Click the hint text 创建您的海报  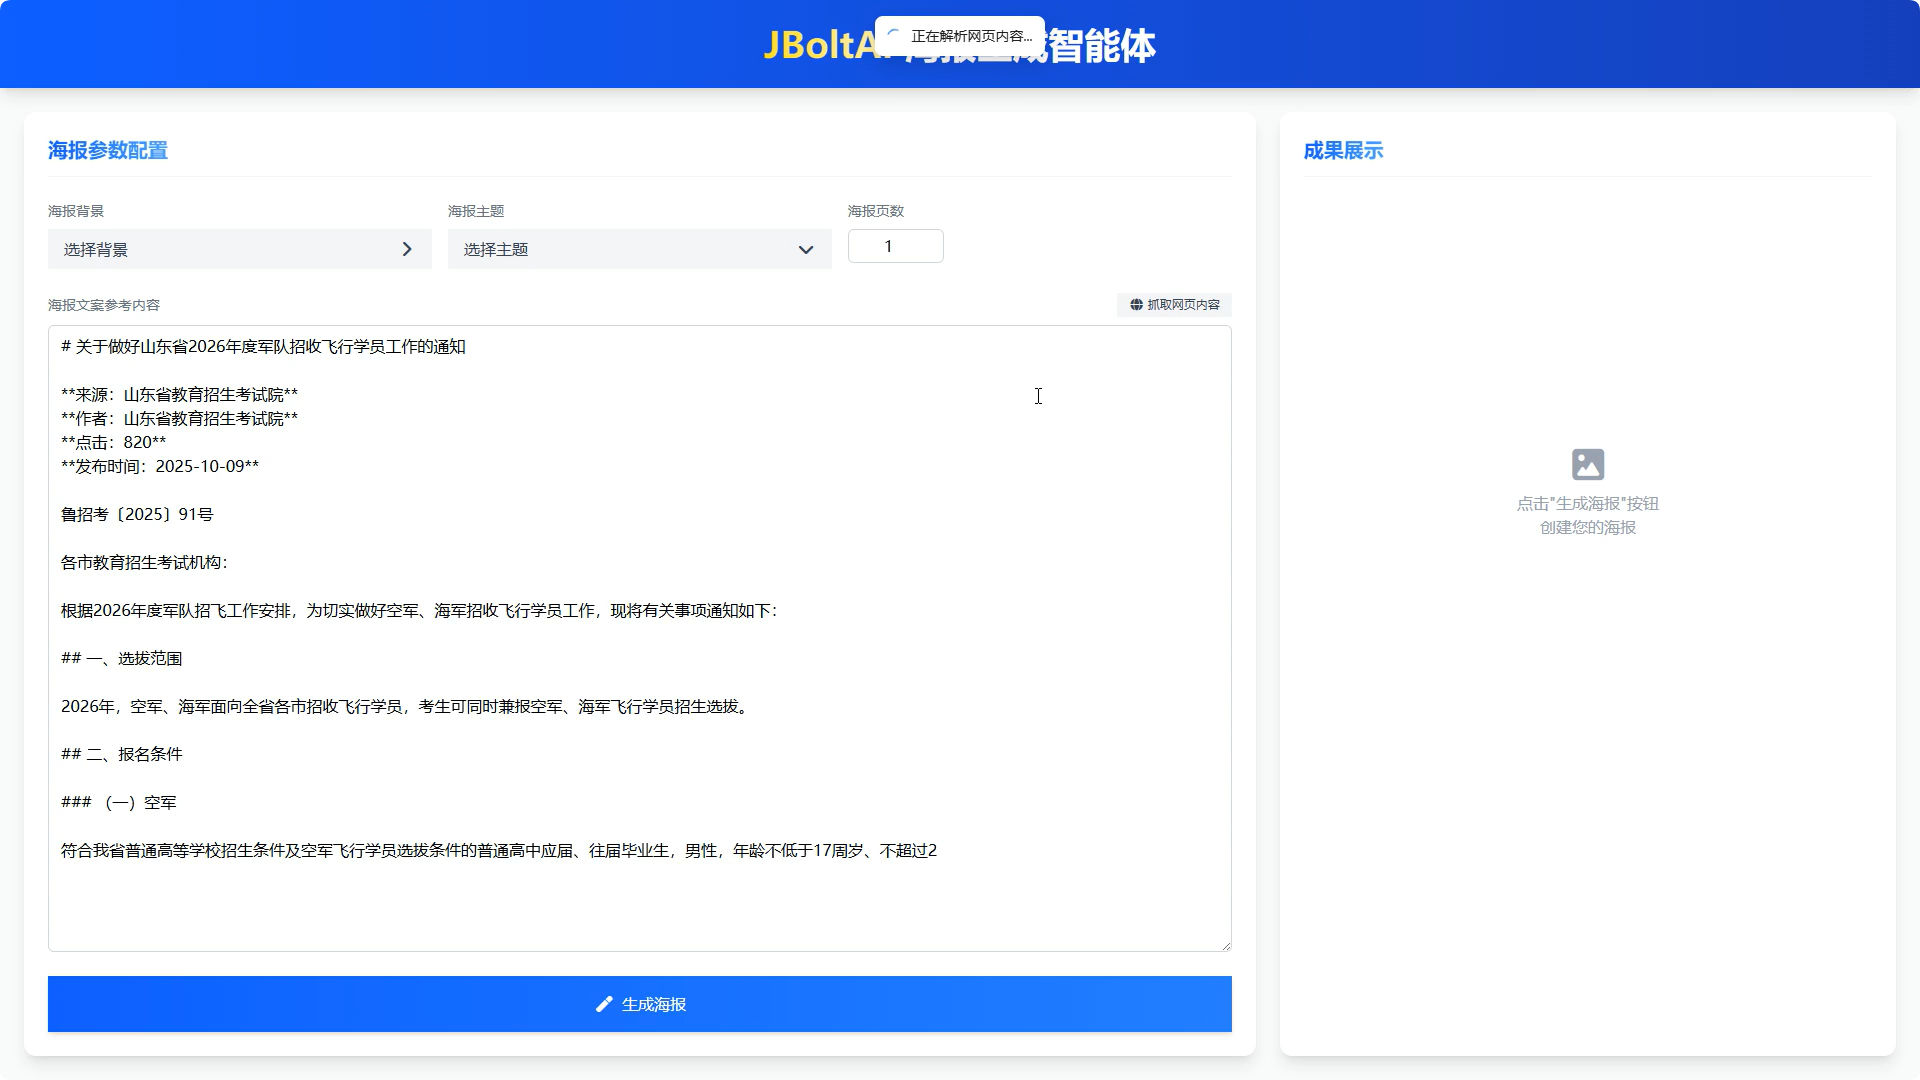[1588, 527]
